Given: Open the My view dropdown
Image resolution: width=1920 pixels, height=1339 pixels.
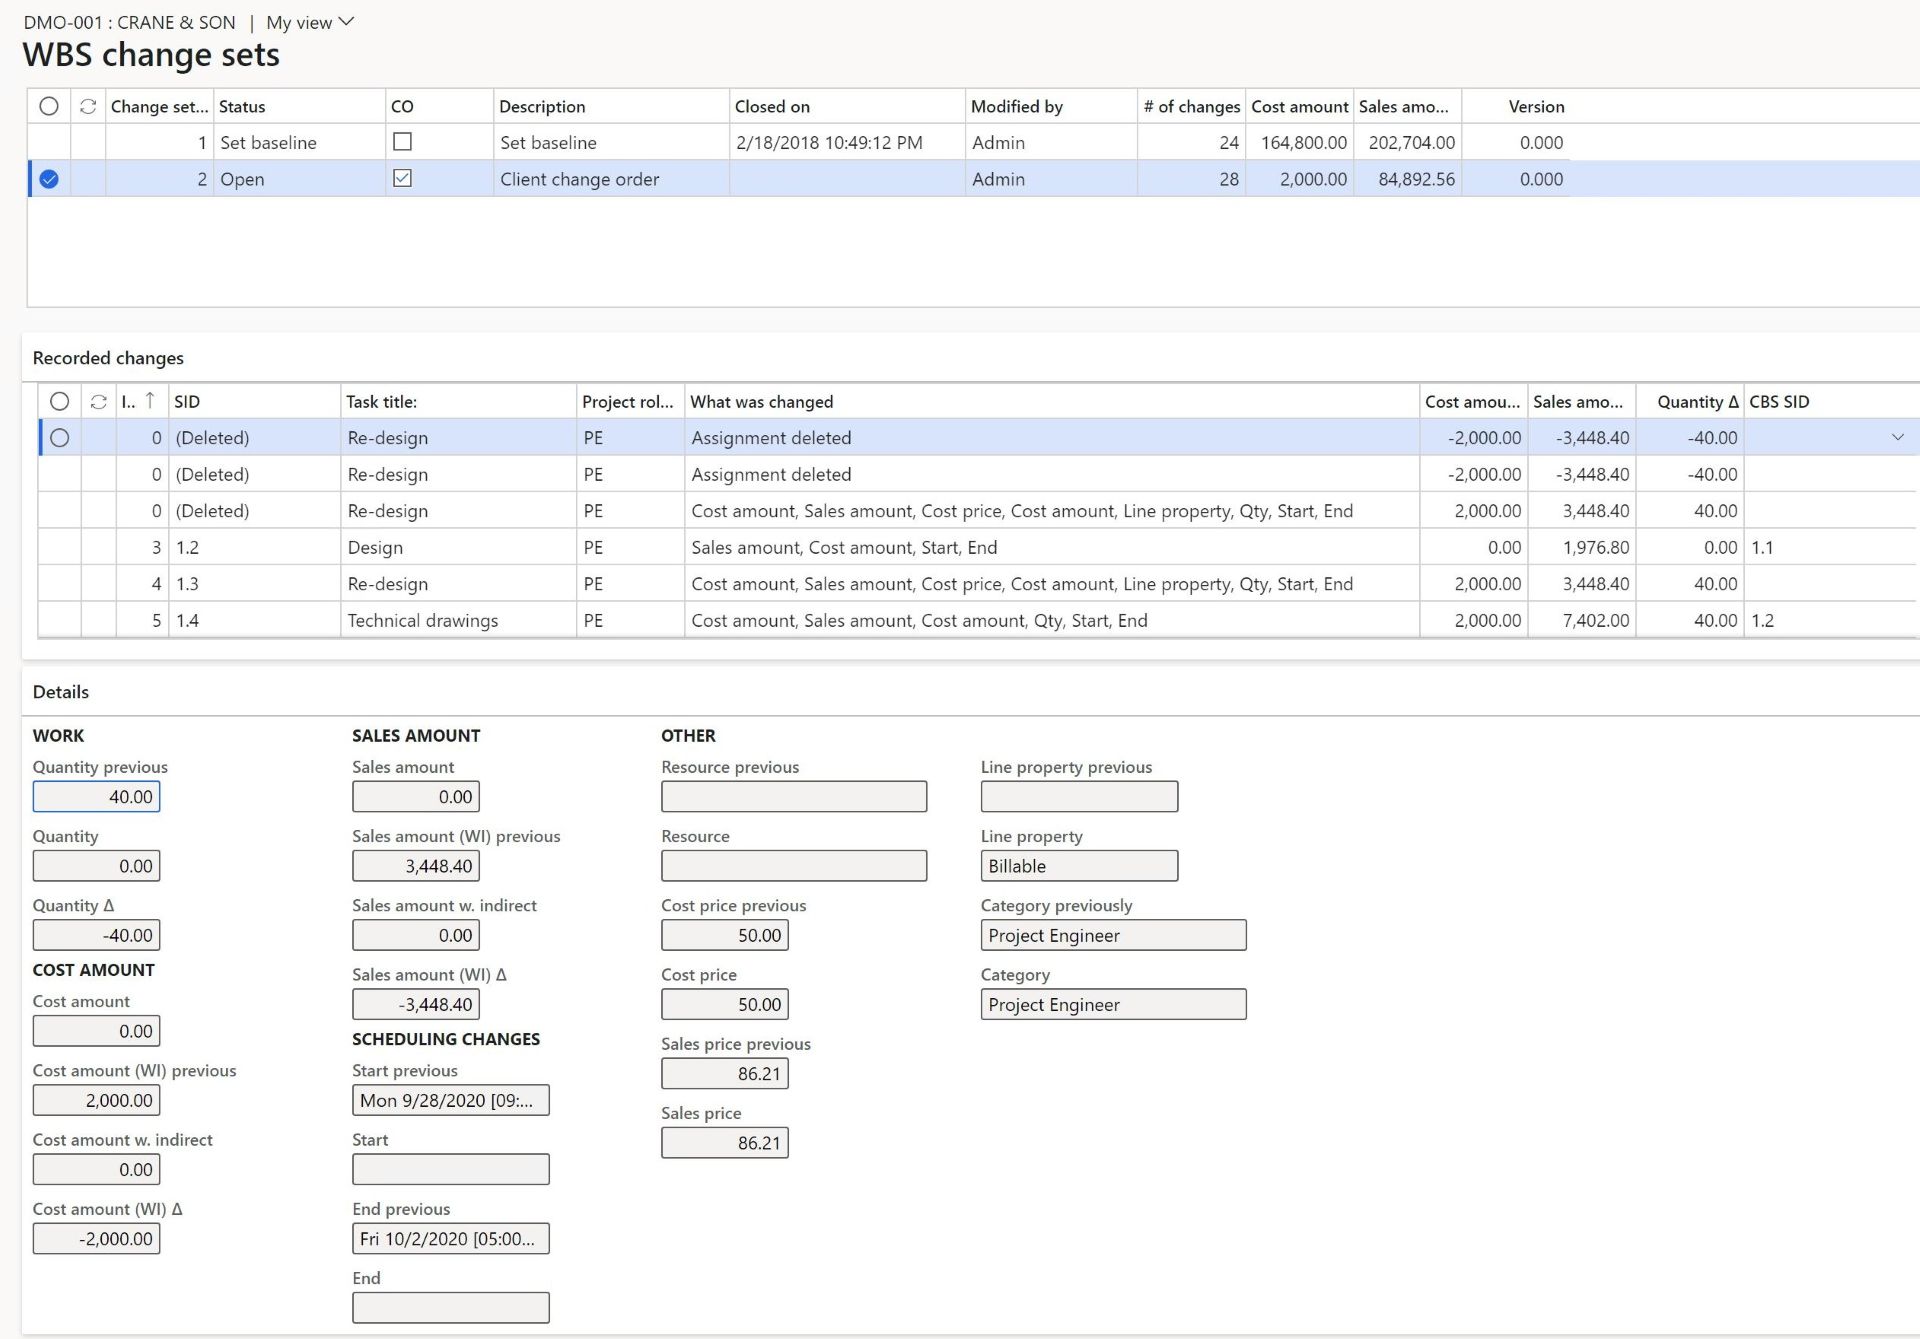Looking at the screenshot, I should pyautogui.click(x=310, y=22).
